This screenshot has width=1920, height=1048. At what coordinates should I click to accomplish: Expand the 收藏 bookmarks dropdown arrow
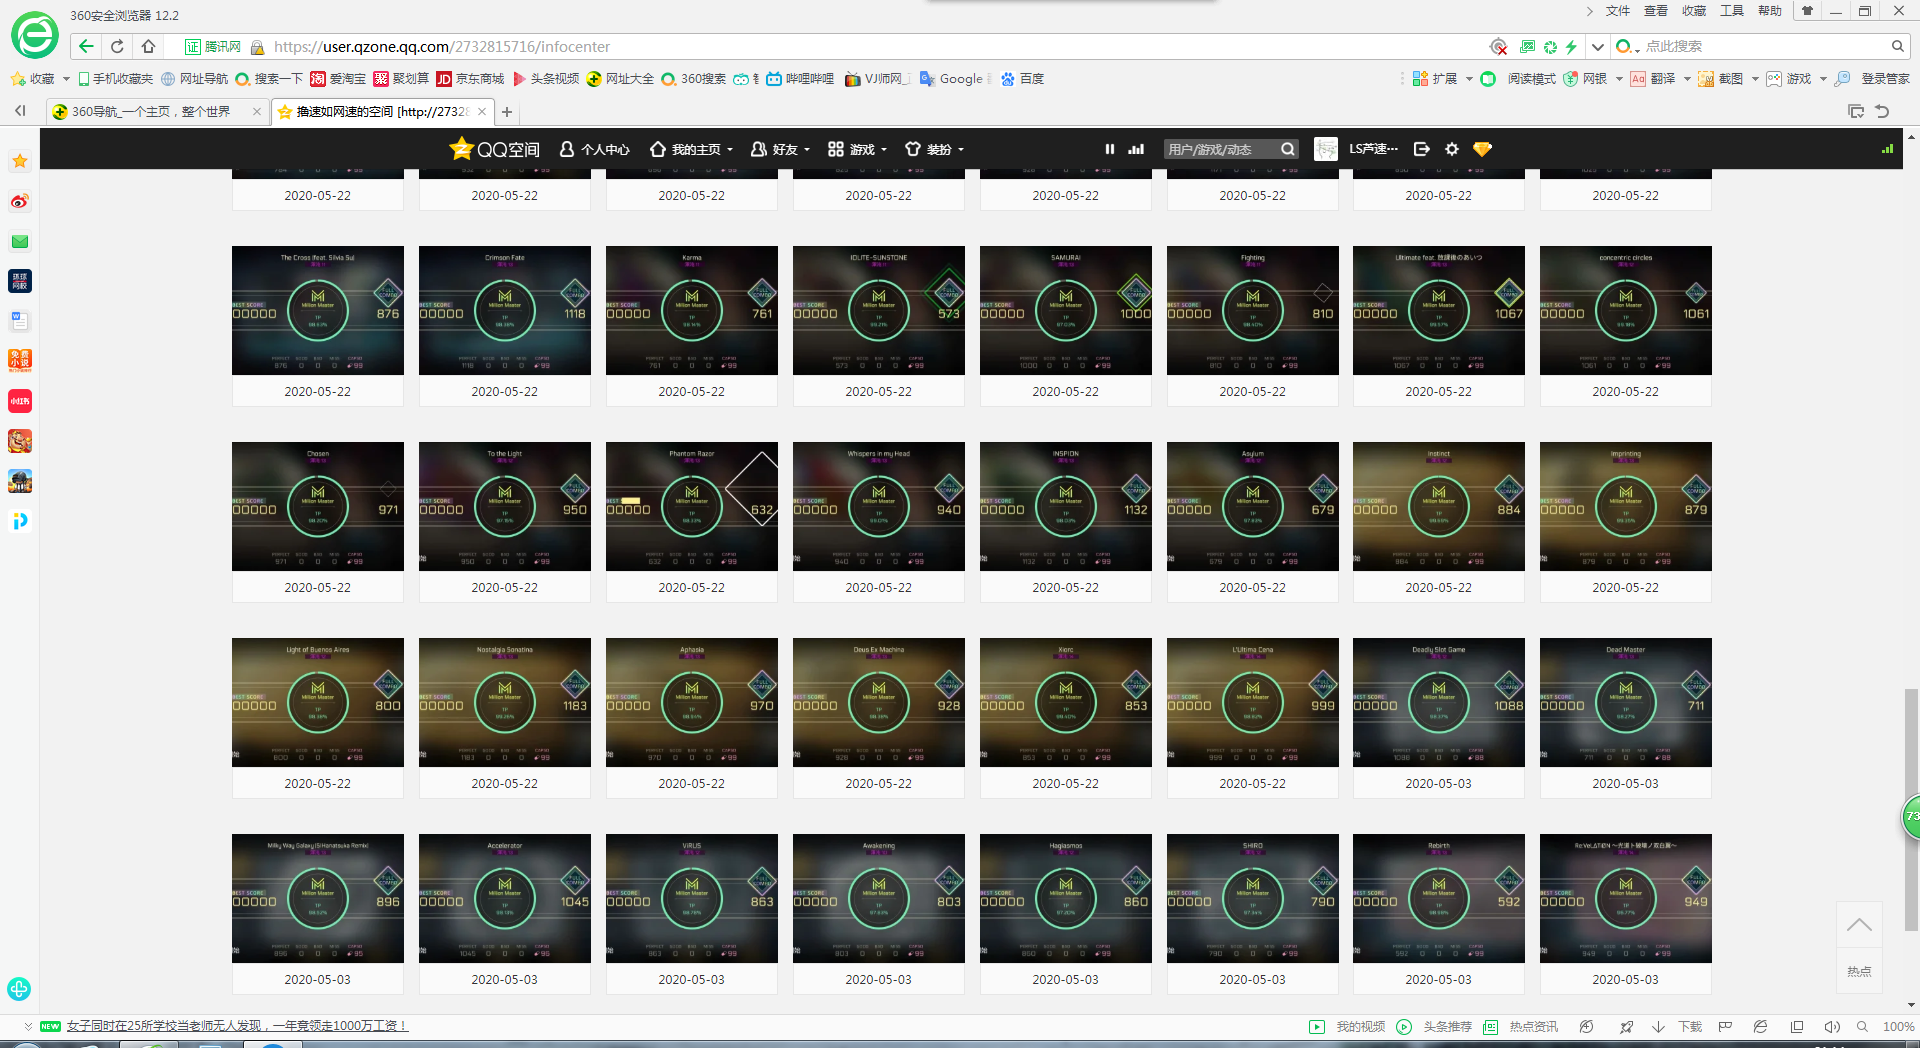coord(66,79)
